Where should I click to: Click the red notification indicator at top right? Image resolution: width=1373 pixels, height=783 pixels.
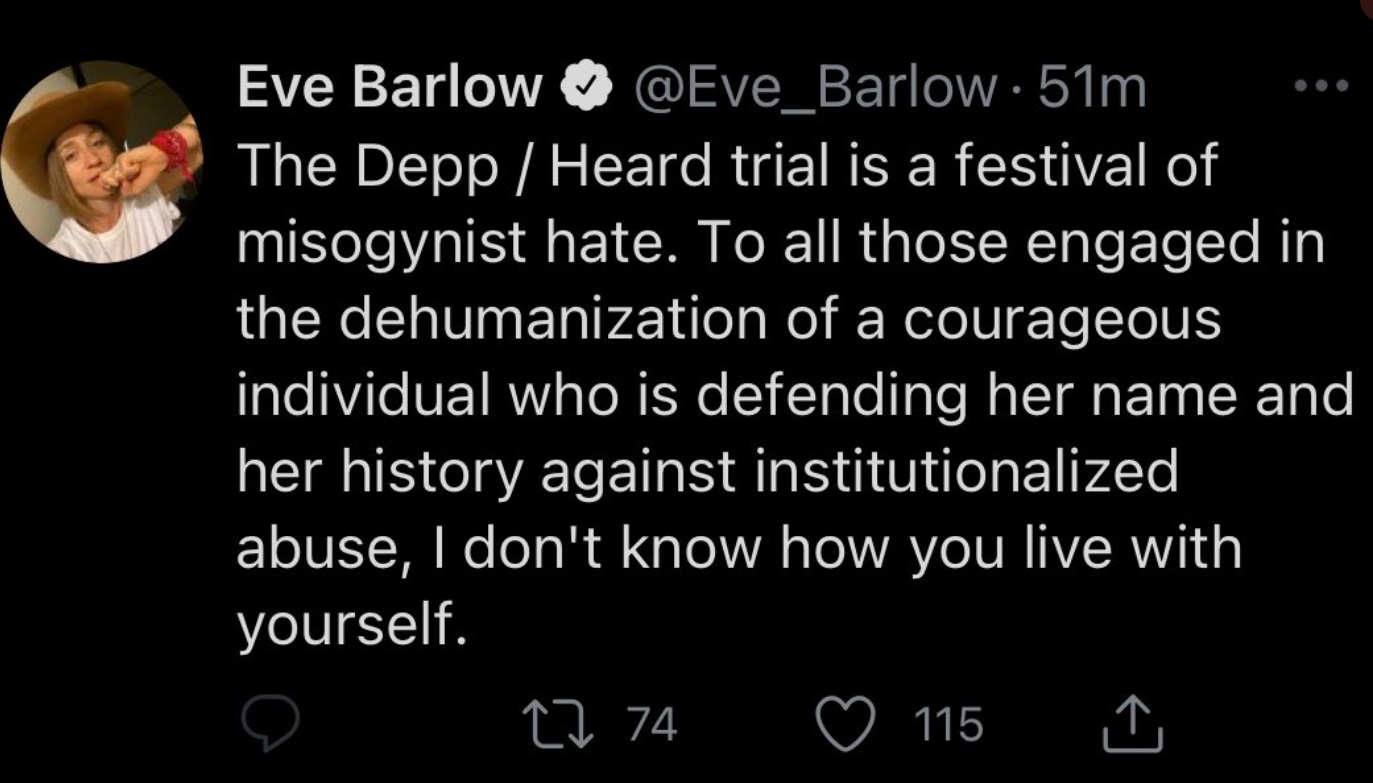click(x=1366, y=8)
